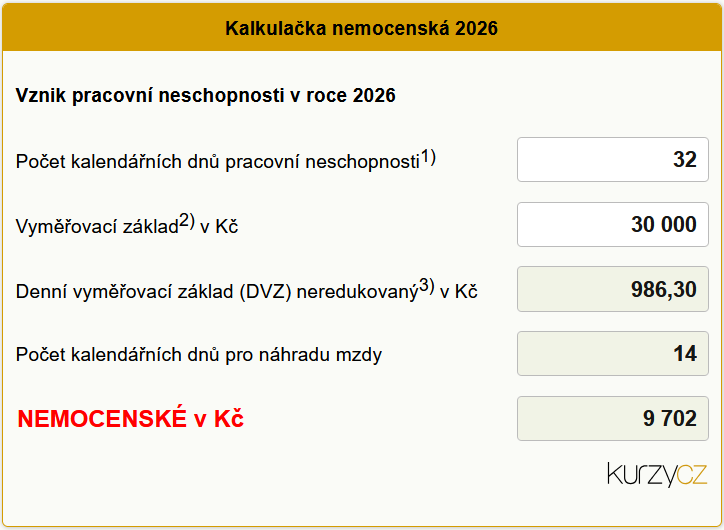724x530 pixels.
Task: Click the Počet kalendářních dnů pro náhradu mzdy label
Action: pos(199,354)
